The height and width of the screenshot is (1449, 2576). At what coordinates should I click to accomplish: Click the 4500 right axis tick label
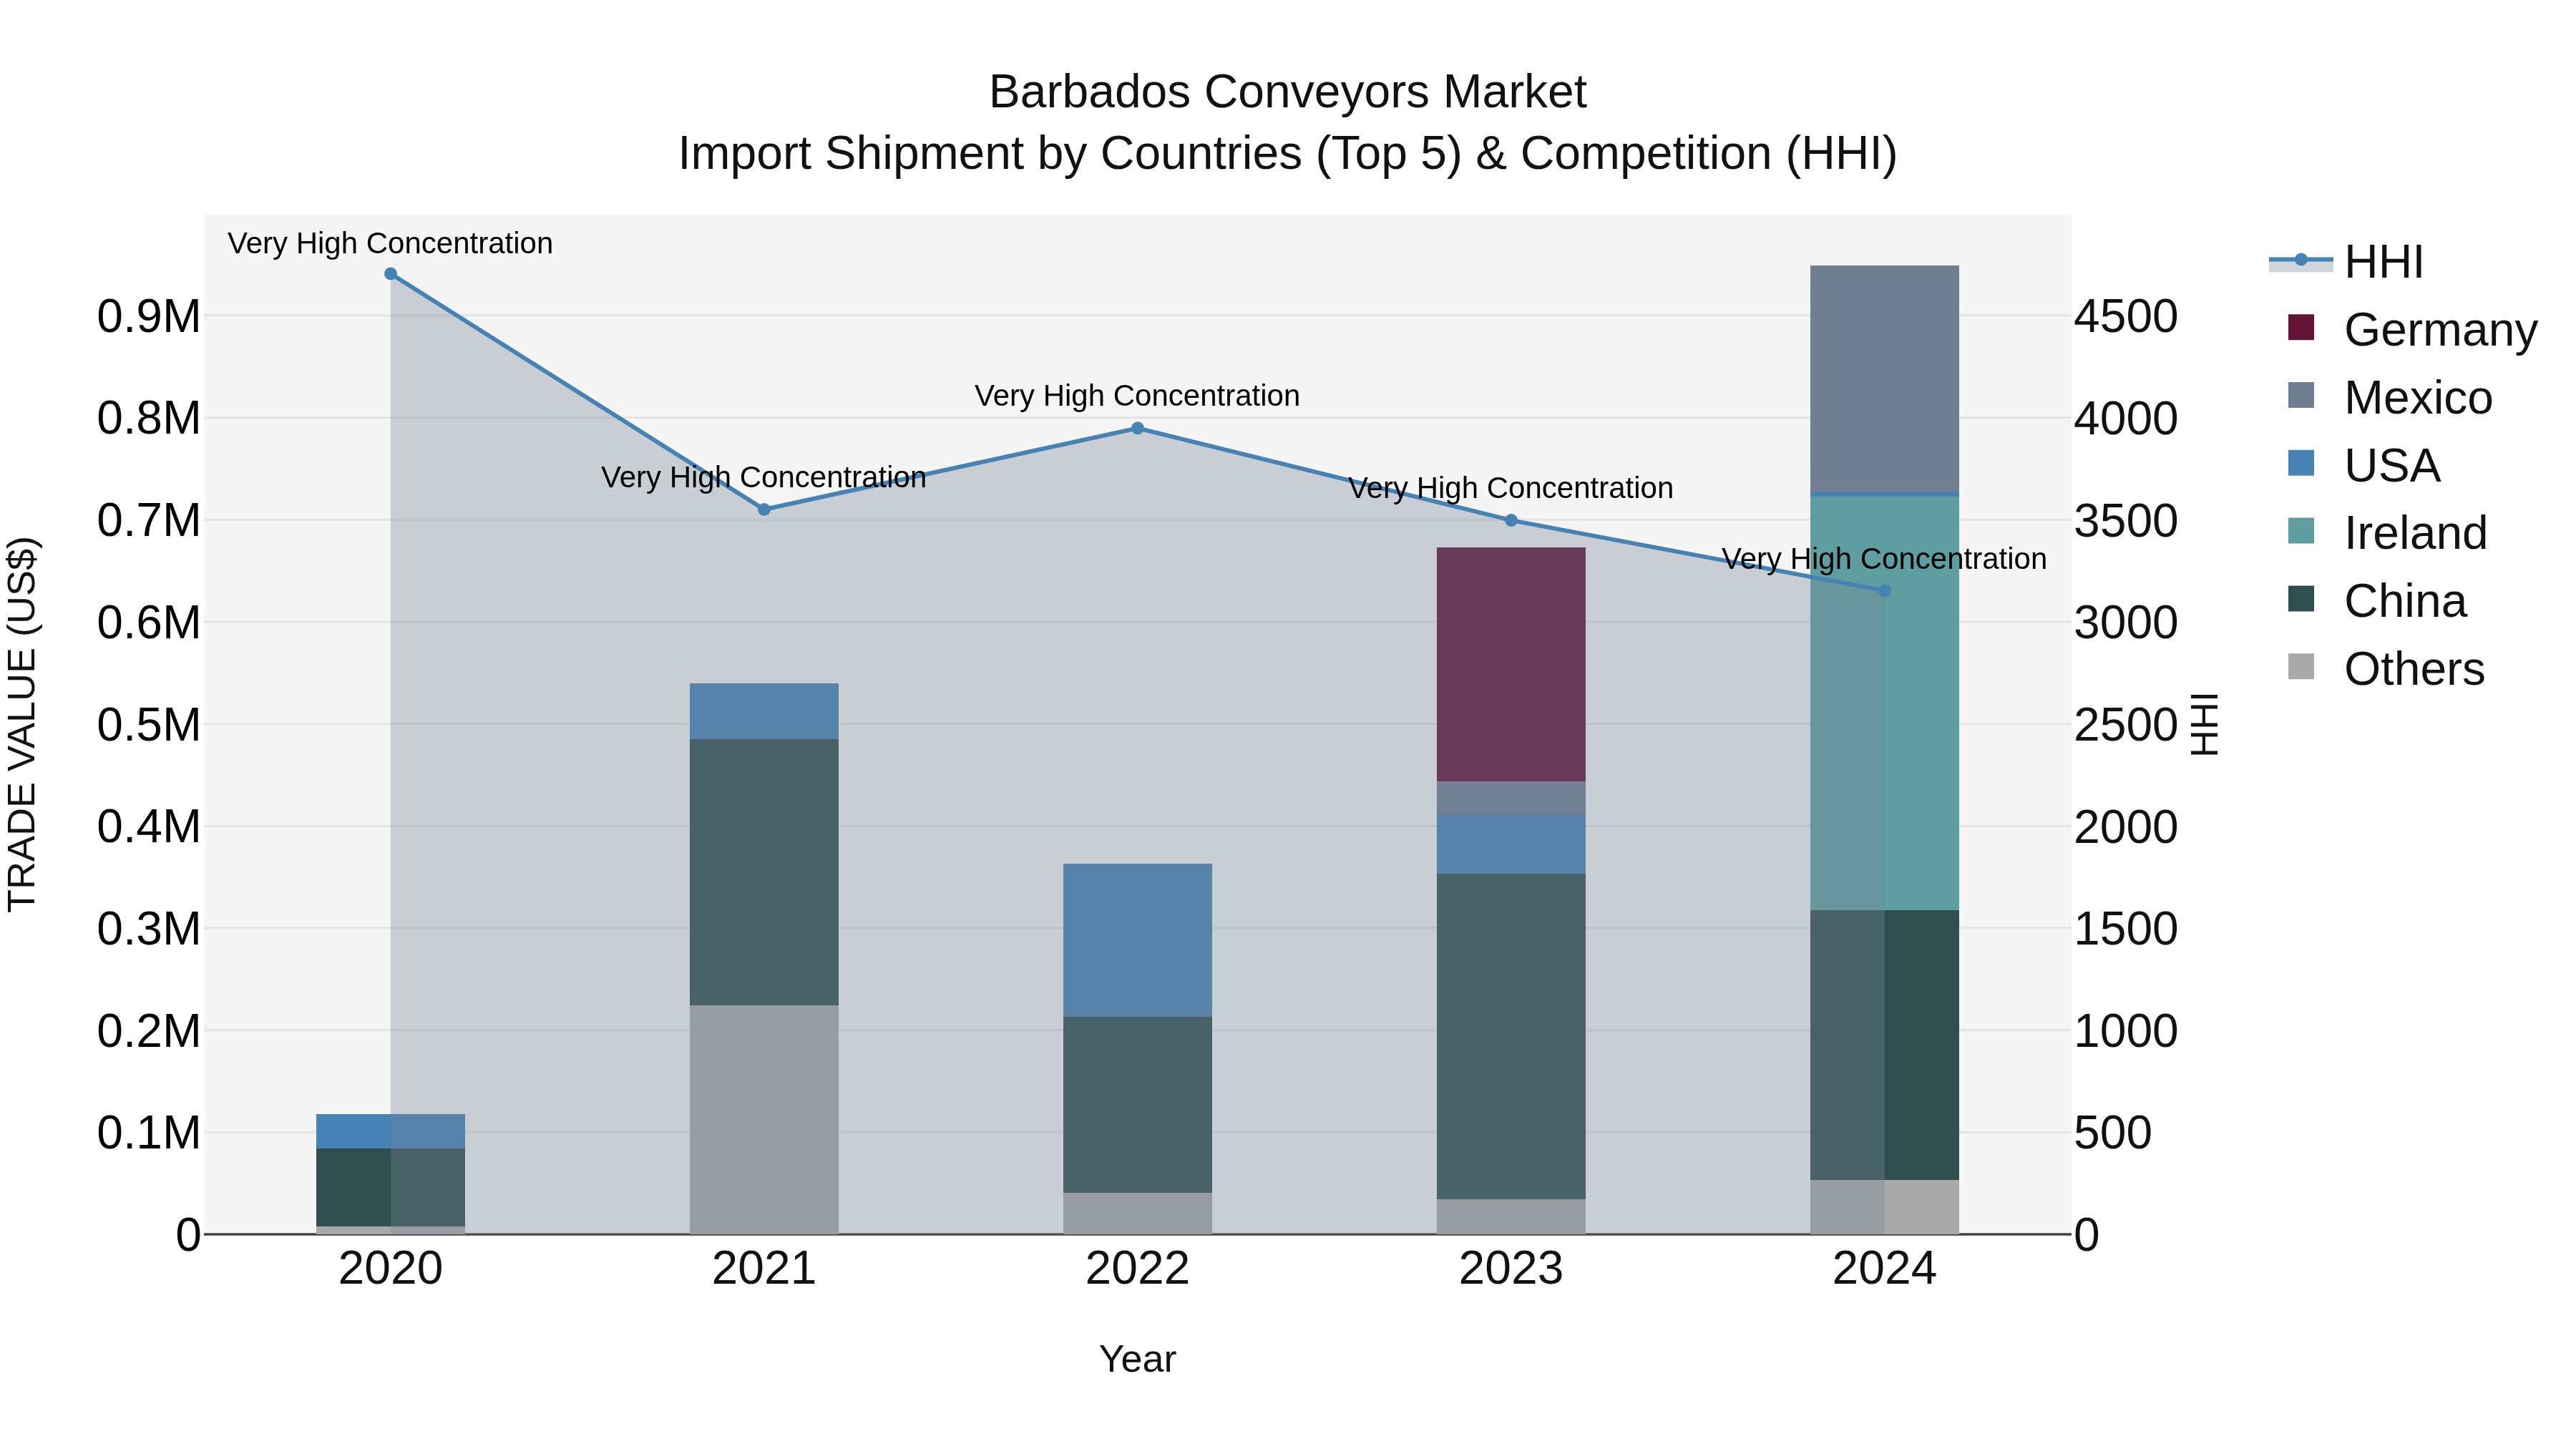pos(2126,317)
